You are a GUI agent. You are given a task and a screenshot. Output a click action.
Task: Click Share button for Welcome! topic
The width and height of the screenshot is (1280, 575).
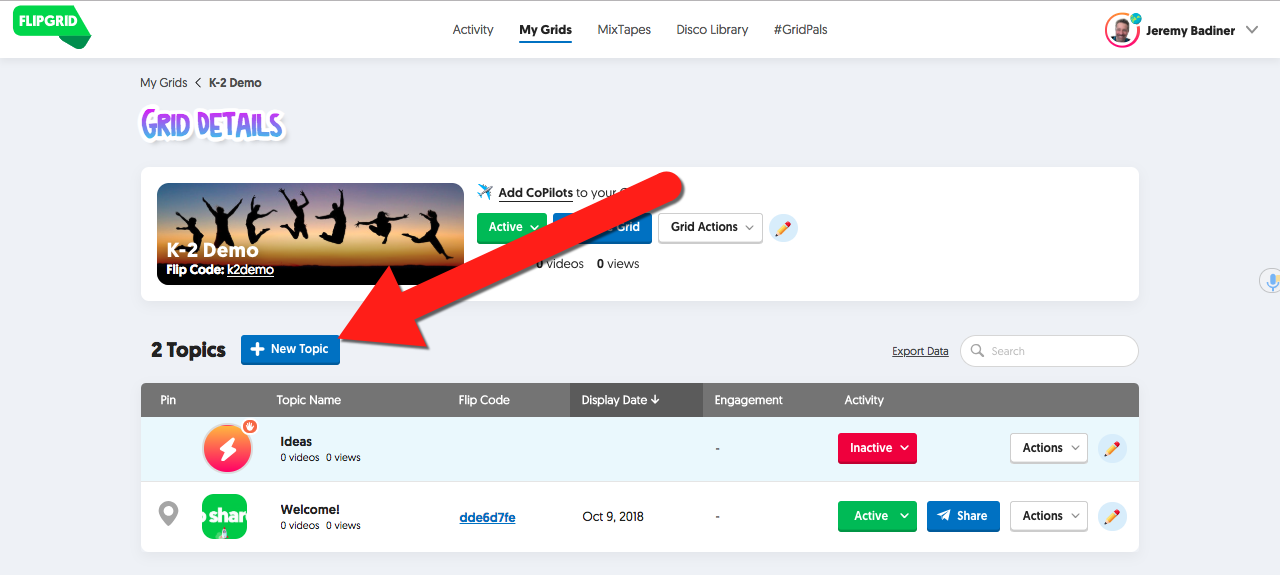[x=963, y=516]
